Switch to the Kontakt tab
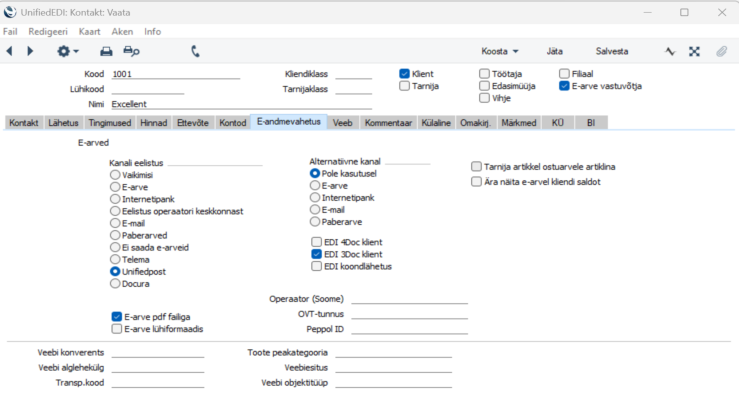The height and width of the screenshot is (406, 739). coord(24,123)
